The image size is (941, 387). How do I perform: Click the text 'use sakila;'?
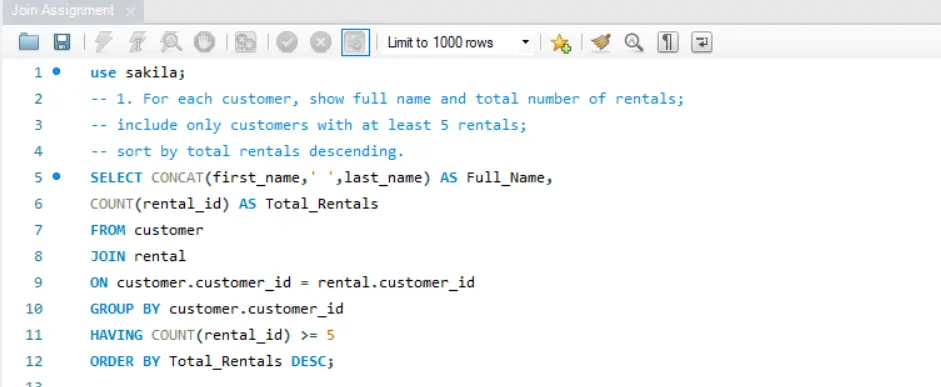[138, 73]
